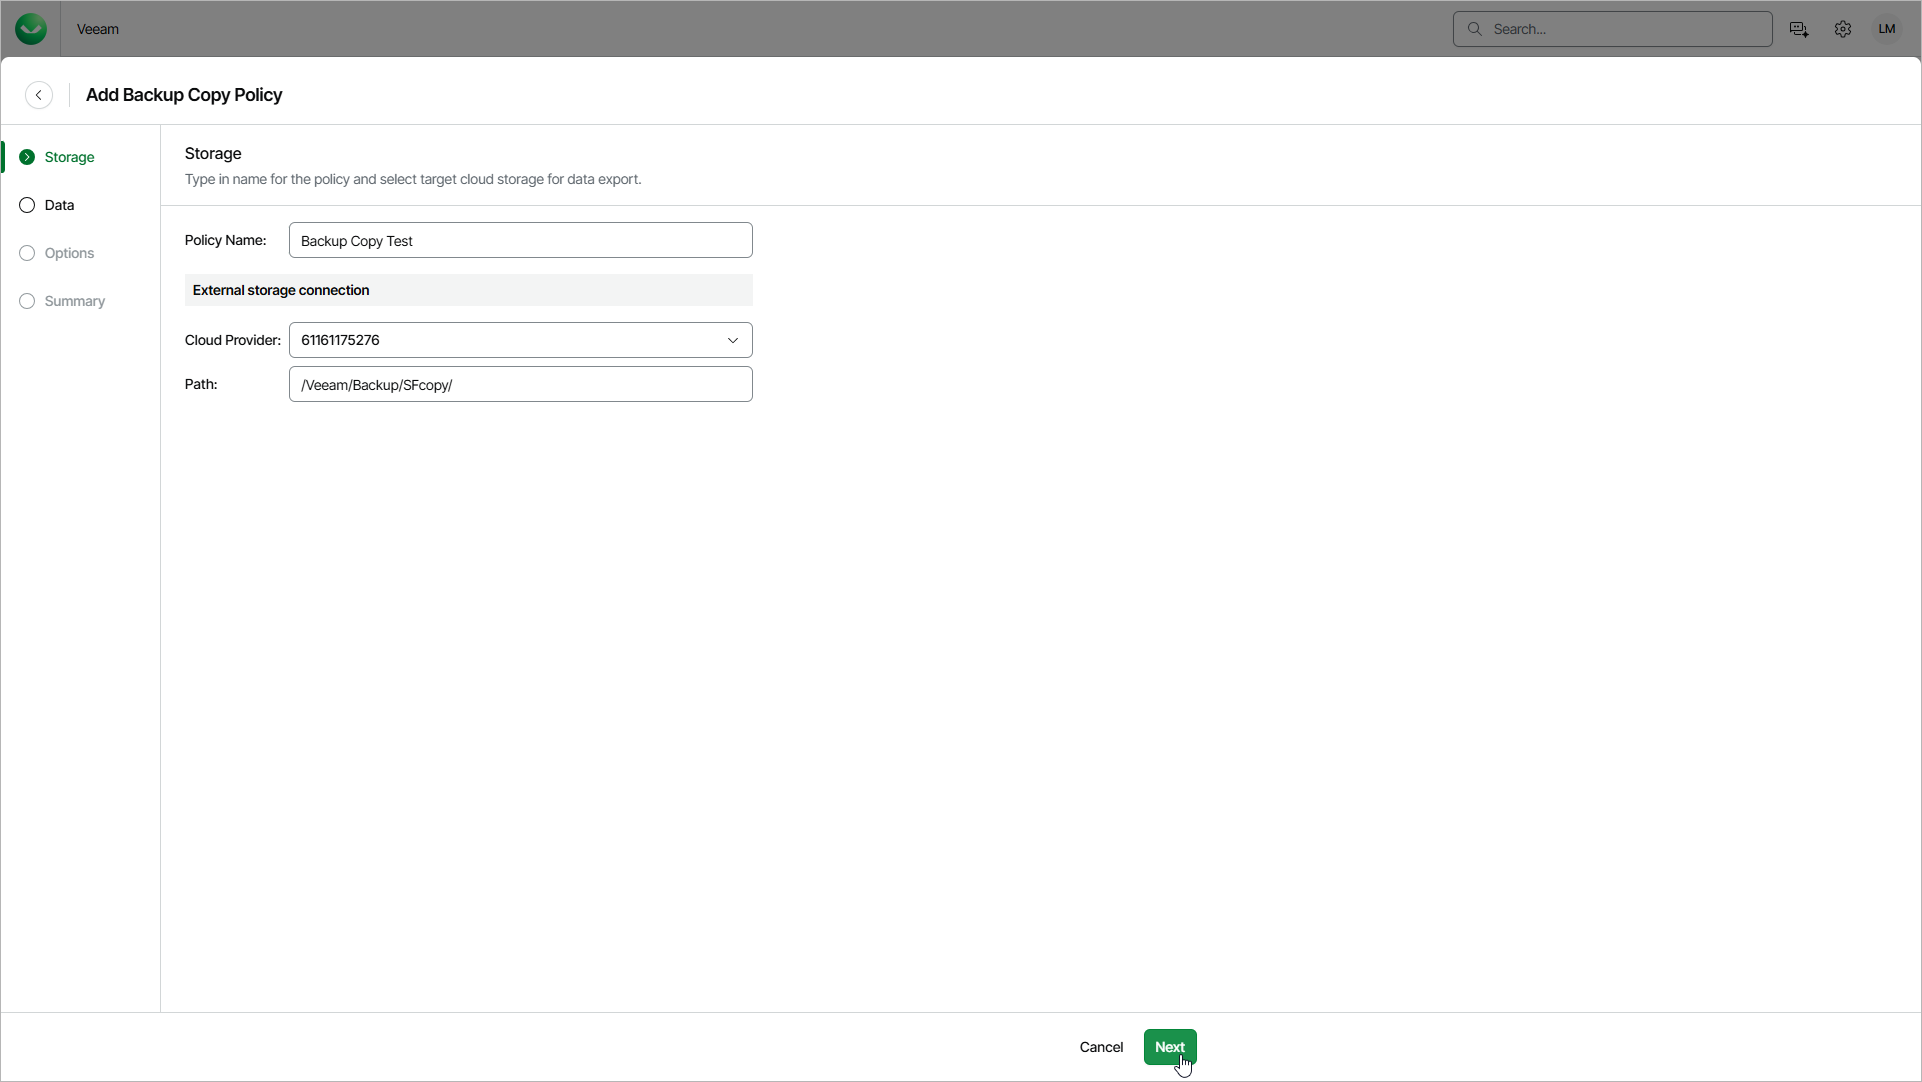Go back using the back arrow button
The width and height of the screenshot is (1922, 1082).
point(39,95)
